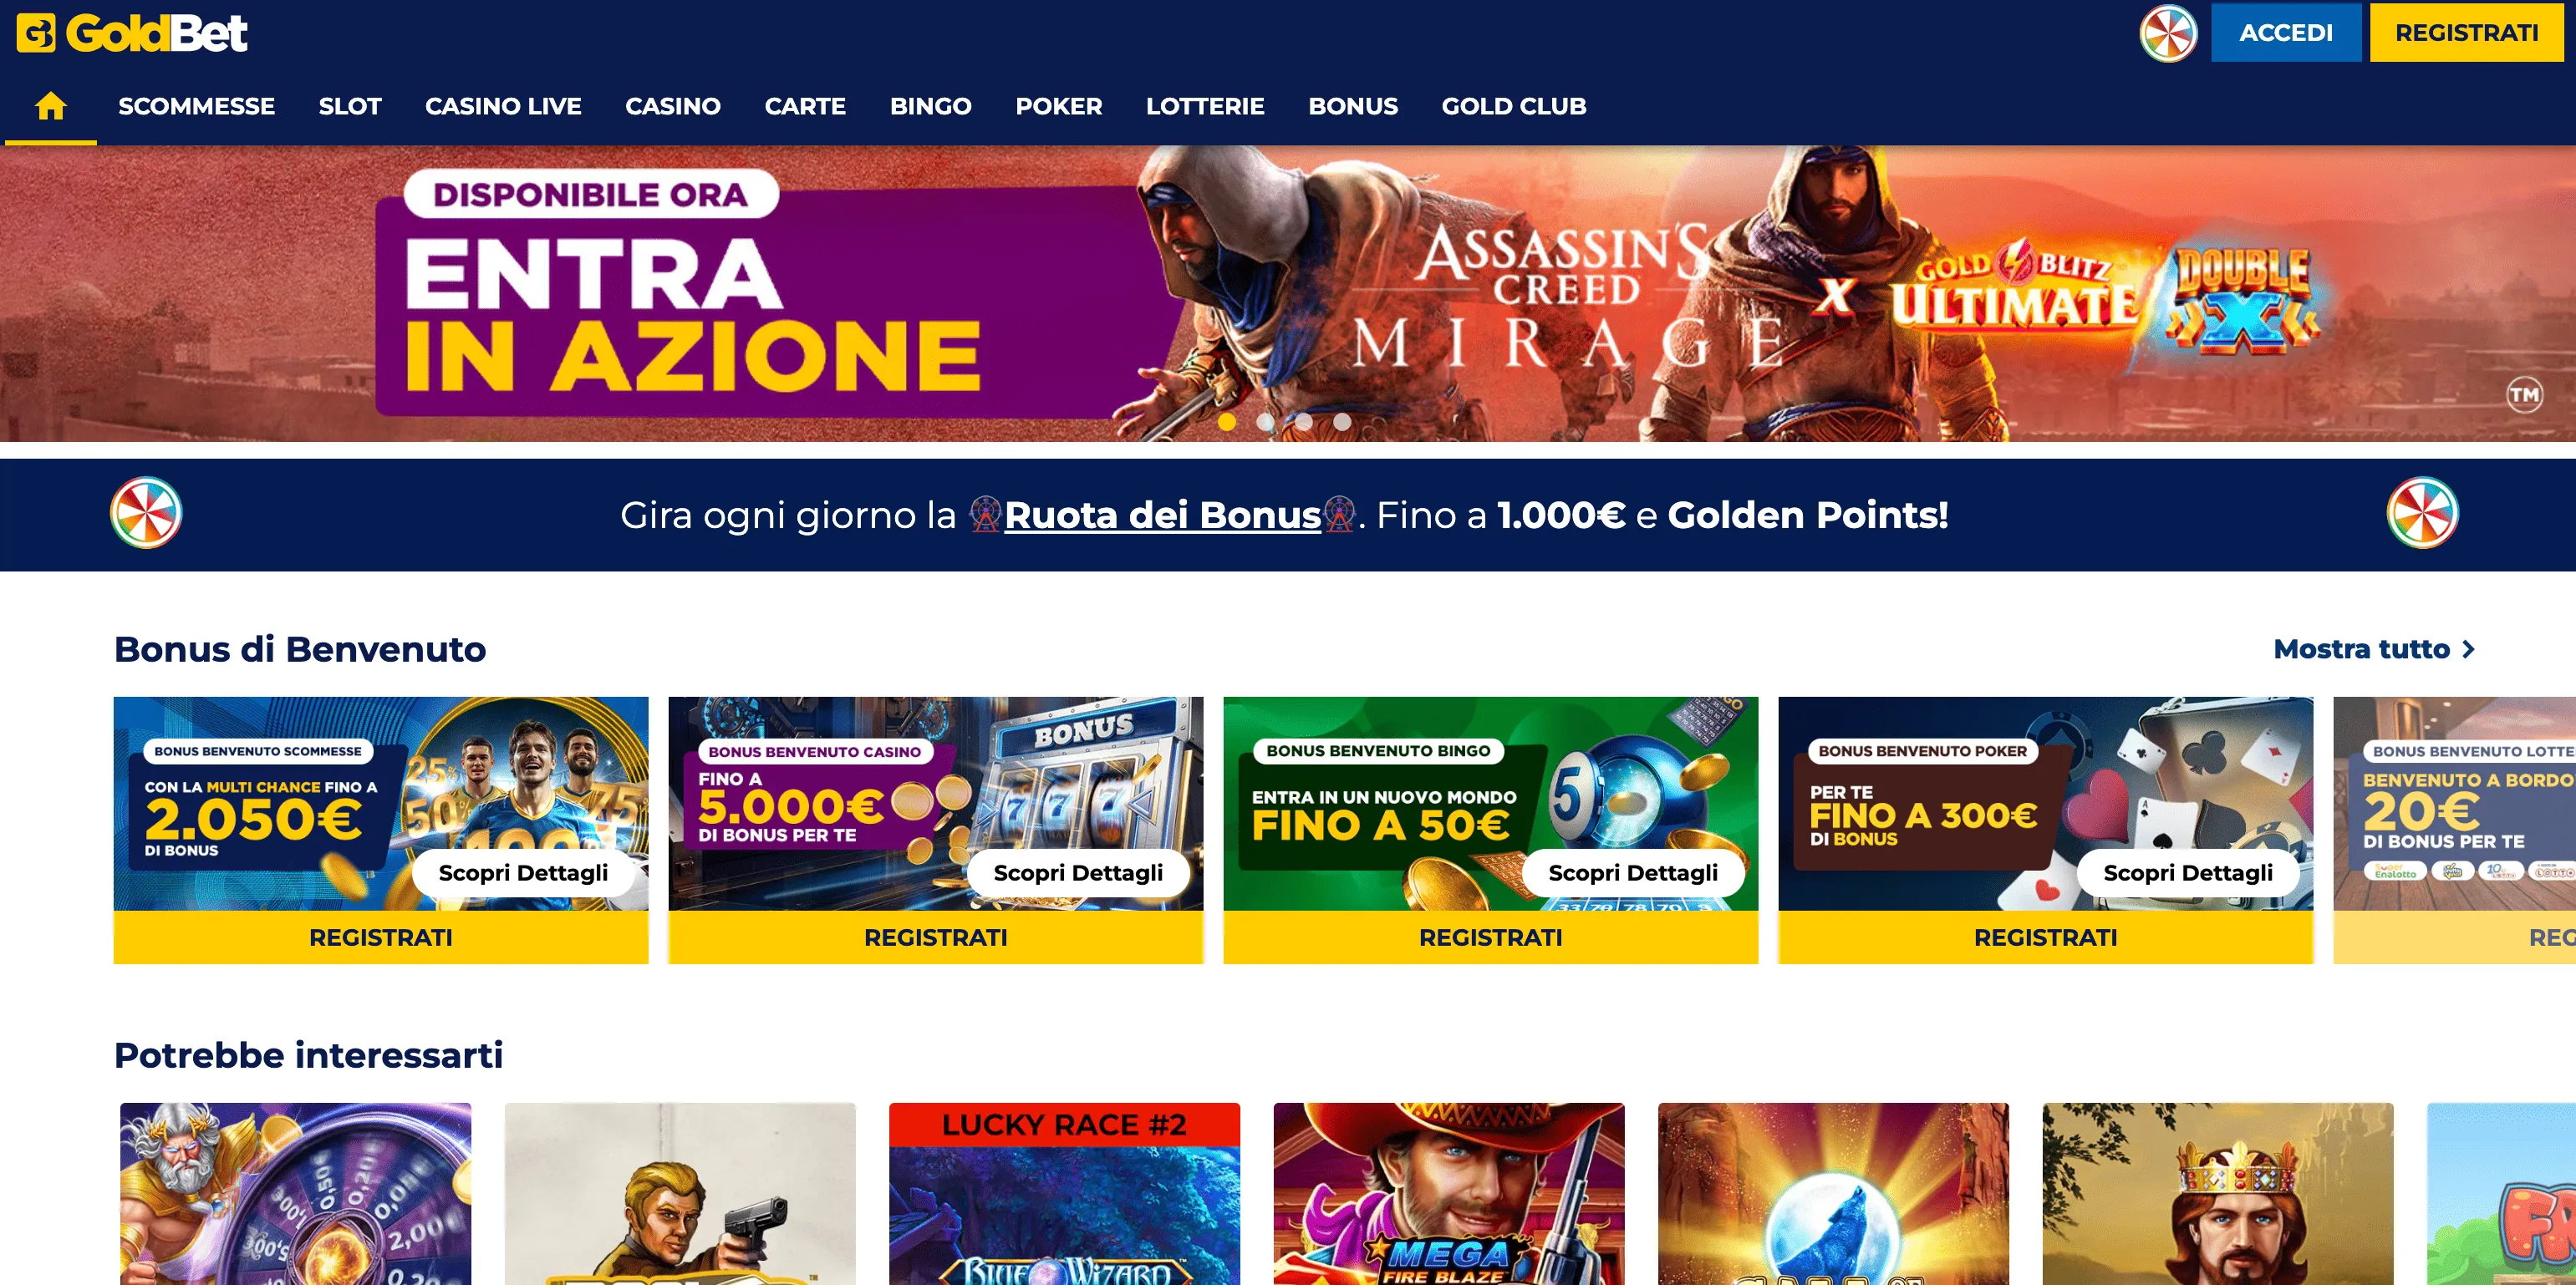Open the Scommesse menu item
Screen dimensions: 2576x1285
click(x=196, y=106)
